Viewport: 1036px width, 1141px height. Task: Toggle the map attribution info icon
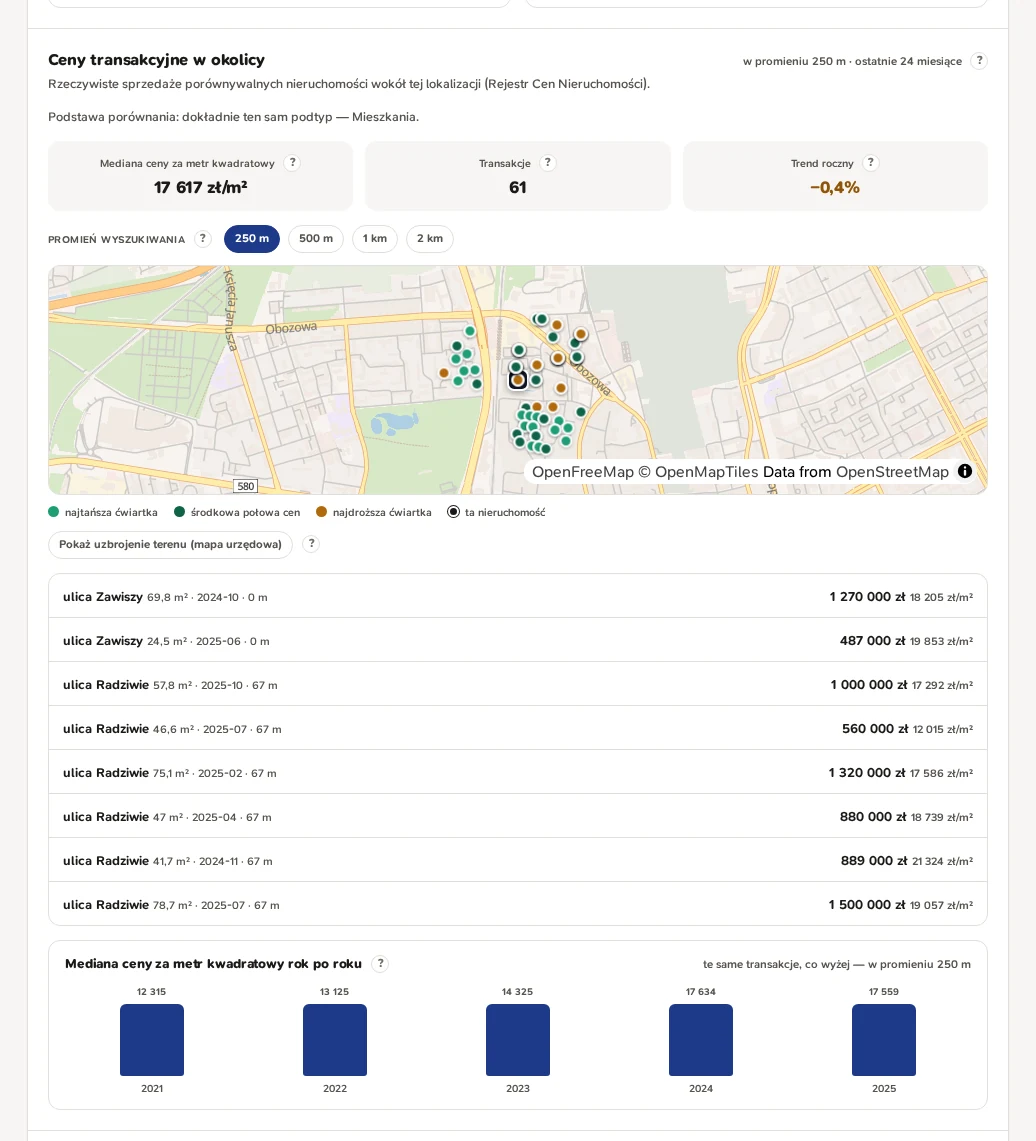tap(965, 471)
